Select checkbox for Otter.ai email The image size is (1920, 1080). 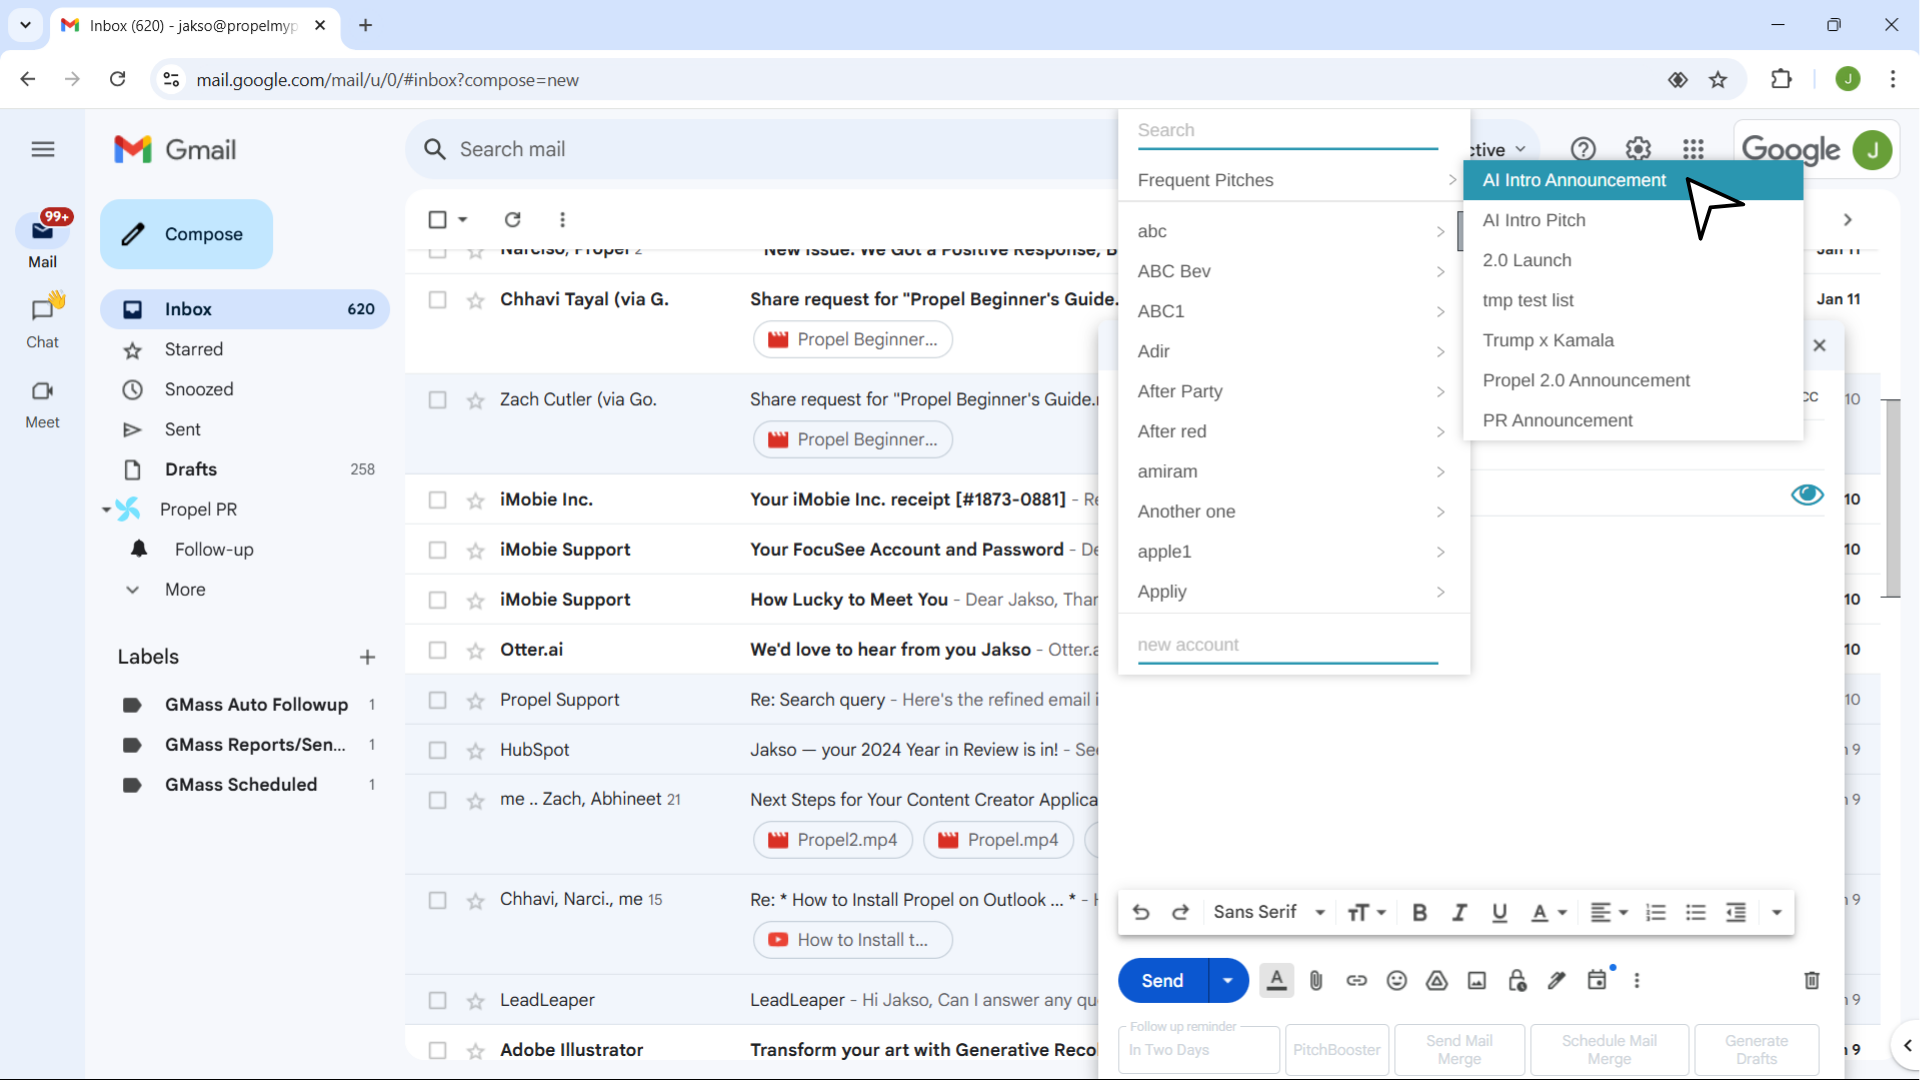click(437, 649)
